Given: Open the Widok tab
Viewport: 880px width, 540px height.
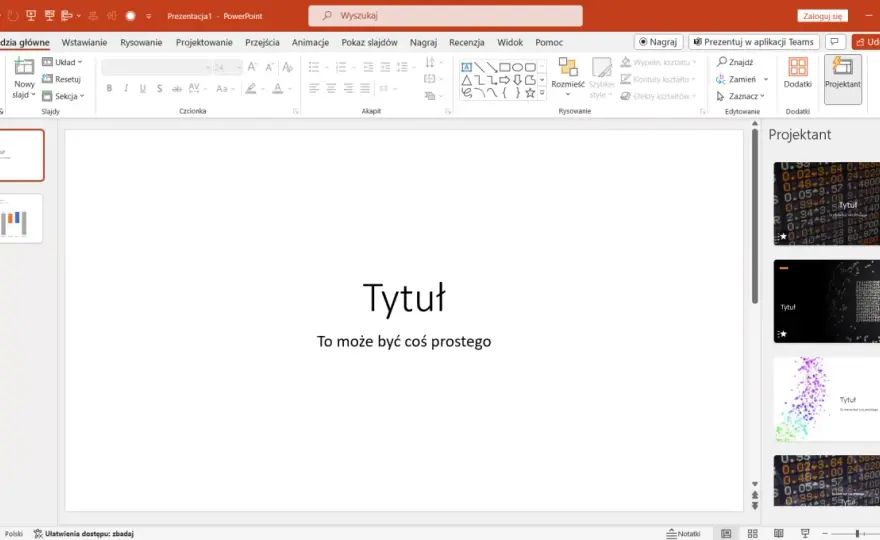Looking at the screenshot, I should pyautogui.click(x=510, y=42).
